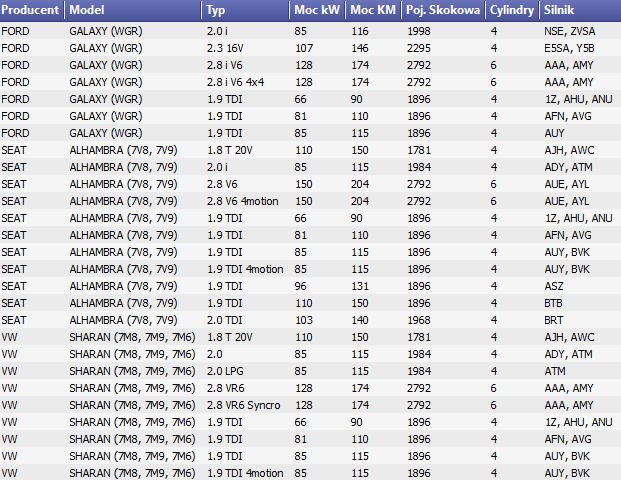Select the 'ATM' engine cell in 2.0 LPG row

(x=555, y=371)
